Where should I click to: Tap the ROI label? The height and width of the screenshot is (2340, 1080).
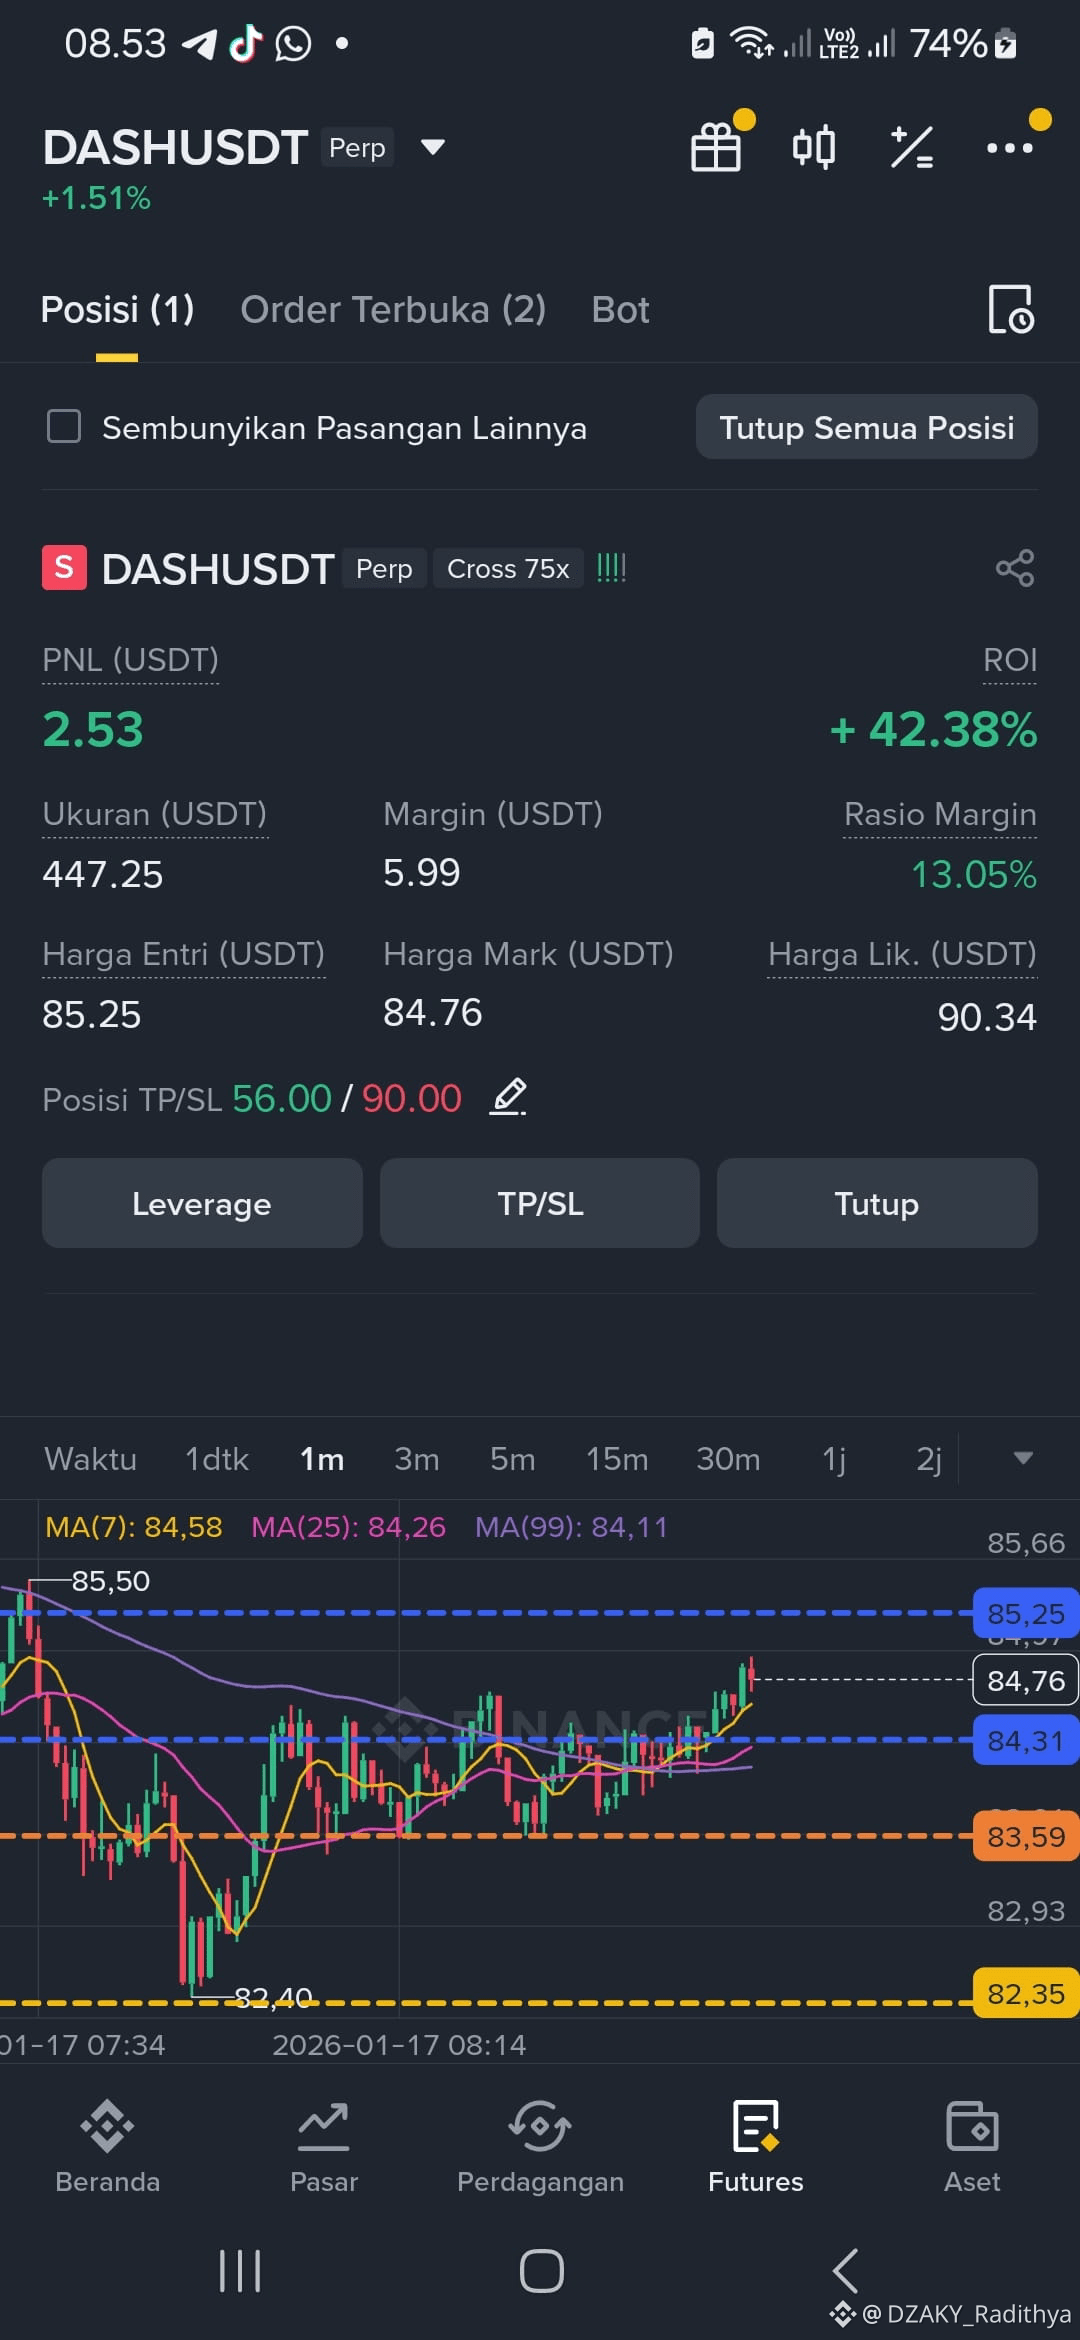point(1010,660)
